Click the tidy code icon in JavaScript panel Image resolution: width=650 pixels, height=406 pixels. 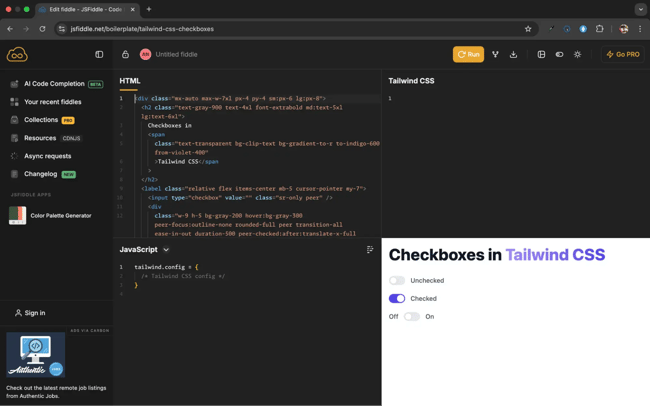[370, 250]
